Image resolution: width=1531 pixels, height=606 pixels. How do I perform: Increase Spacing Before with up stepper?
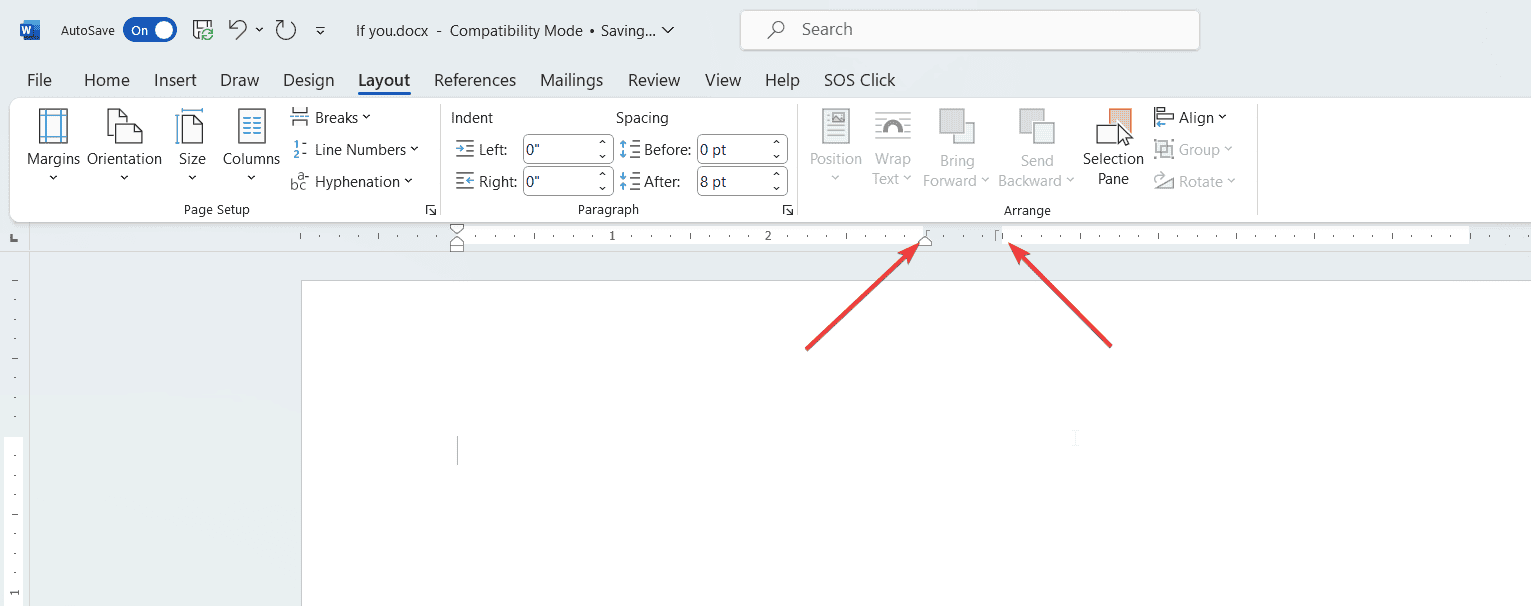(x=777, y=143)
